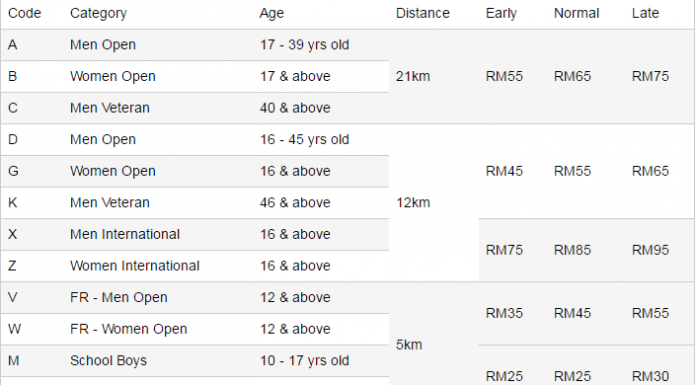Click the FR - Women Open row
Screen dimensions: 696x385
[x=195, y=329]
